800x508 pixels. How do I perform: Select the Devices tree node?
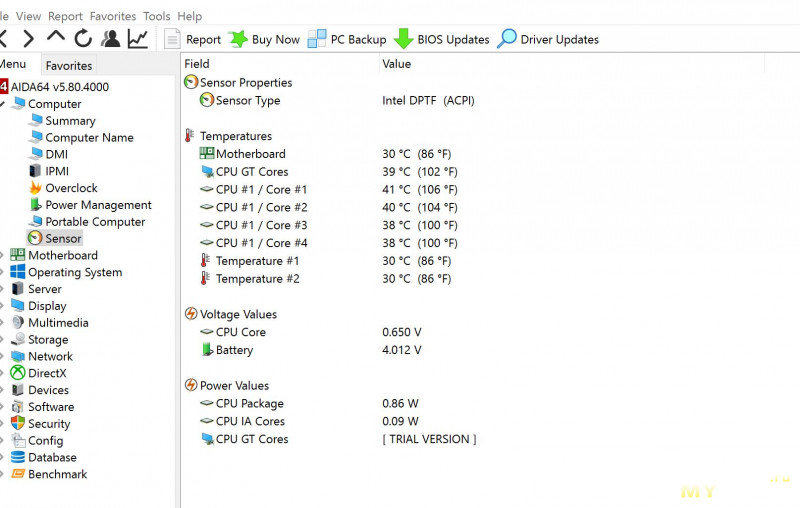[48, 390]
